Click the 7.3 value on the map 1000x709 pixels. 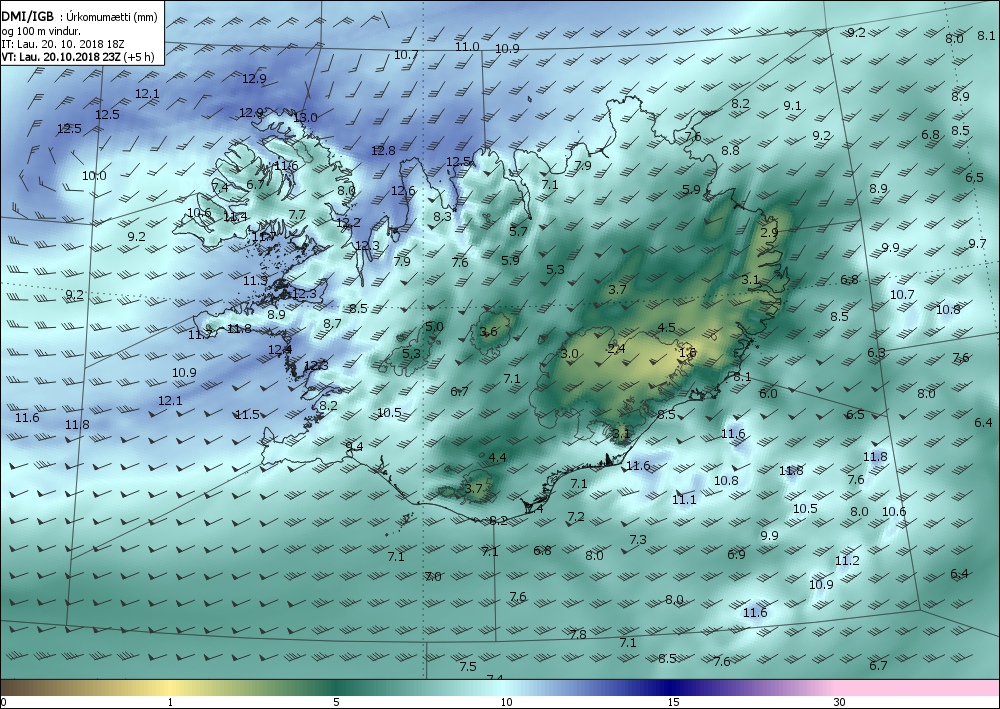click(638, 539)
